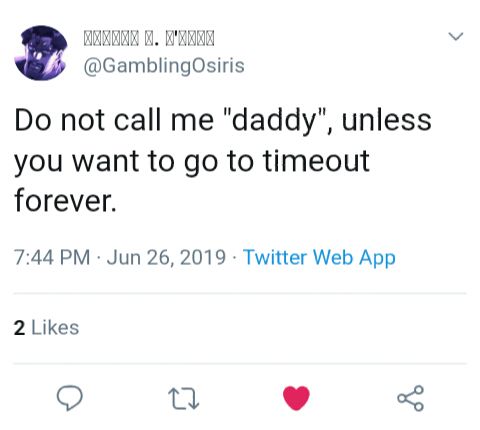Click the word "daddy" in the tweet
The image size is (480, 430).
point(275,121)
